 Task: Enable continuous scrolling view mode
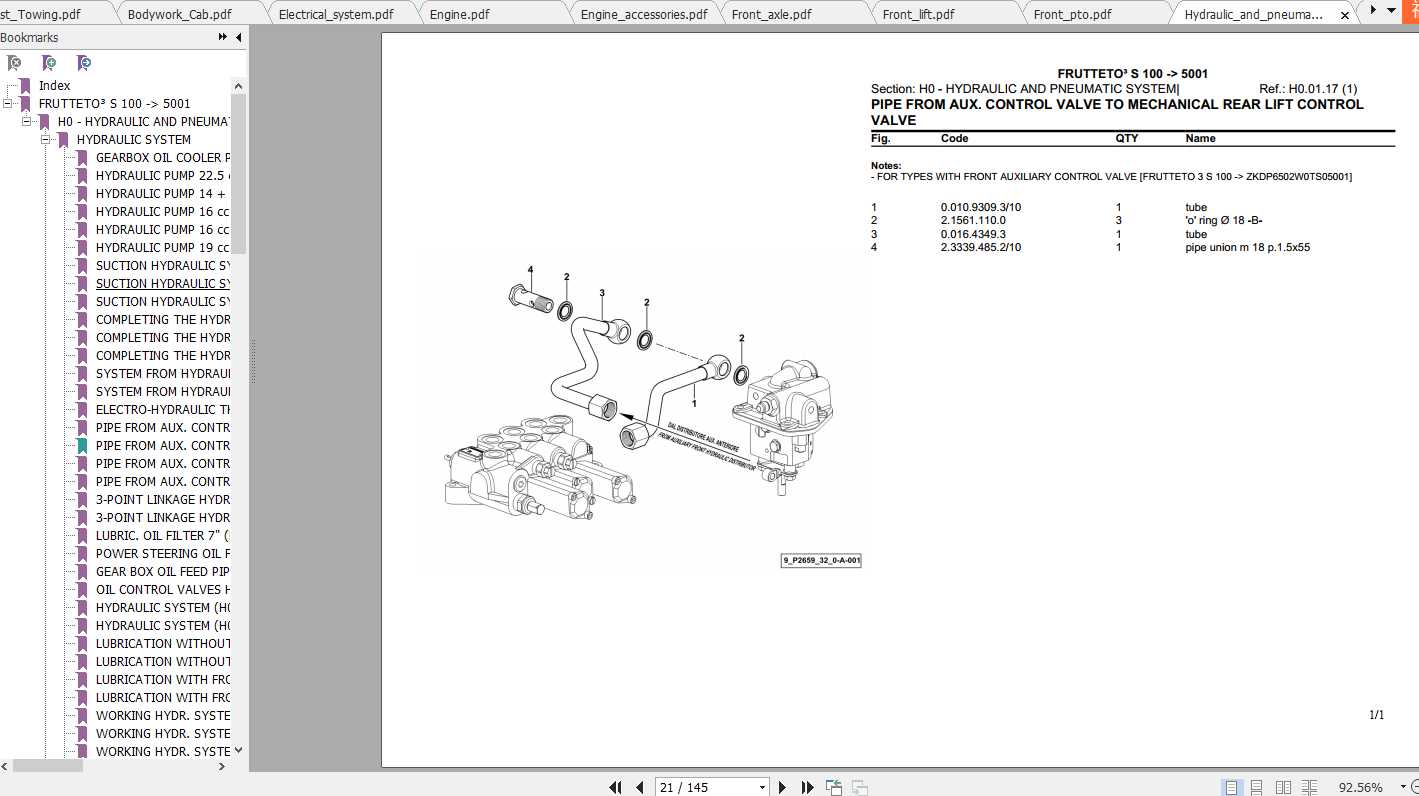click(1254, 787)
